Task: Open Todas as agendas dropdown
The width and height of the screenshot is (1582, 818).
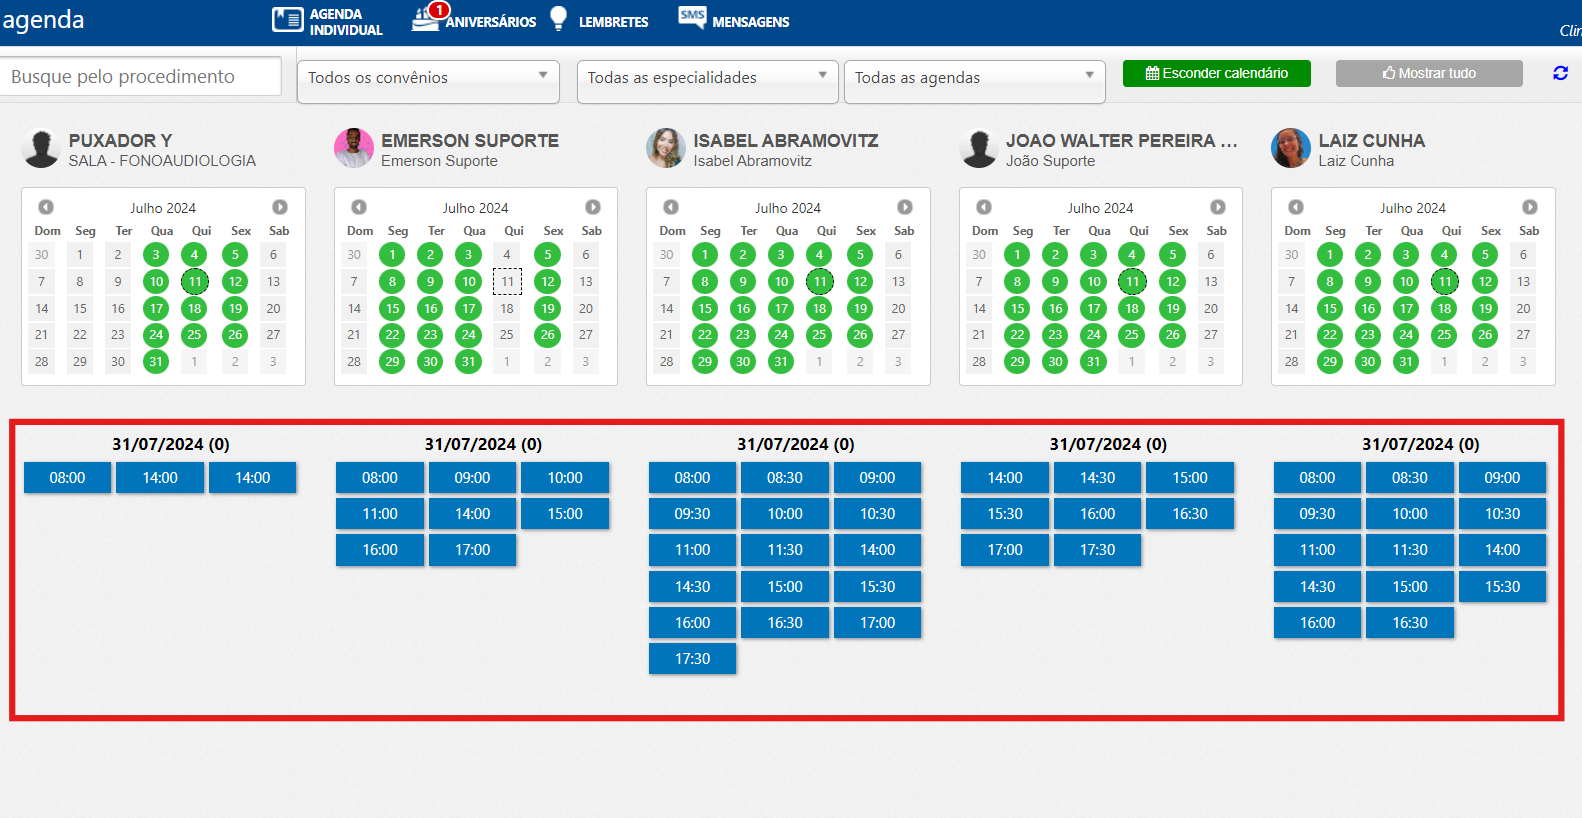Action: [x=975, y=81]
